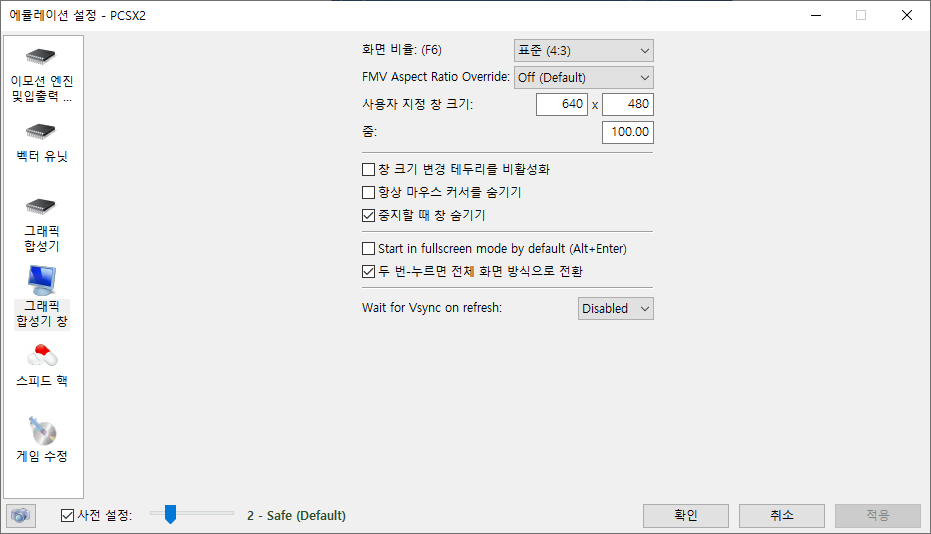
Task: Minimize the PCSX2 settings window
Action: 816,15
